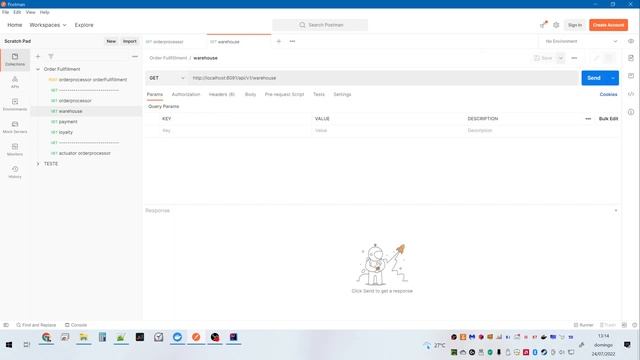Open the Collections sidebar panel

tap(15, 60)
